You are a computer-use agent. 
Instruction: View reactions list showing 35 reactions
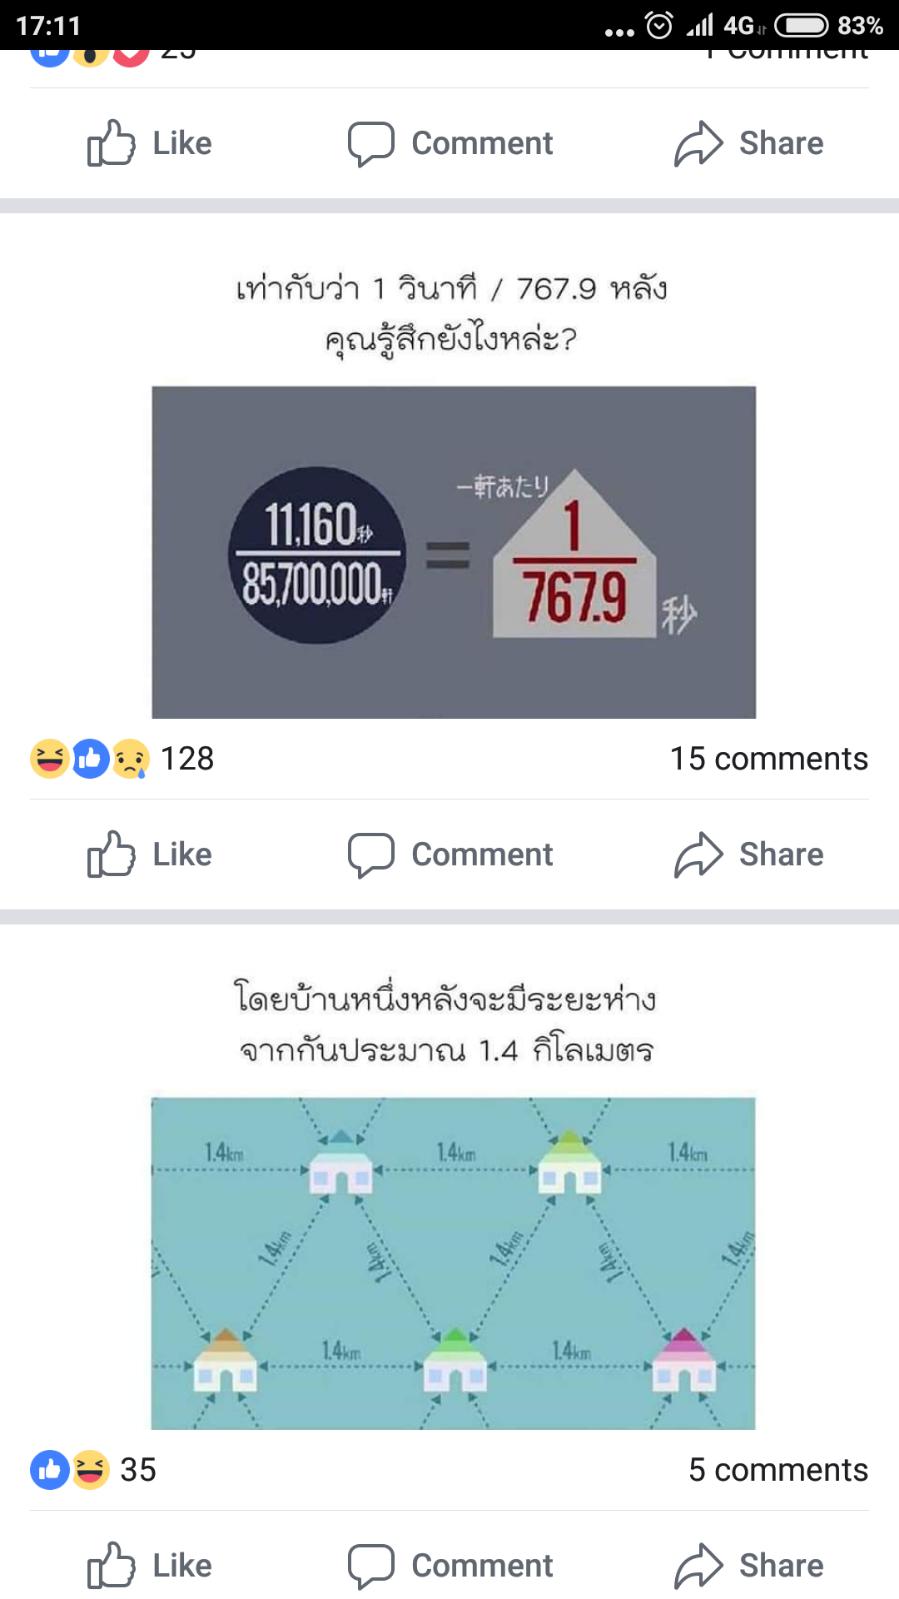93,1470
